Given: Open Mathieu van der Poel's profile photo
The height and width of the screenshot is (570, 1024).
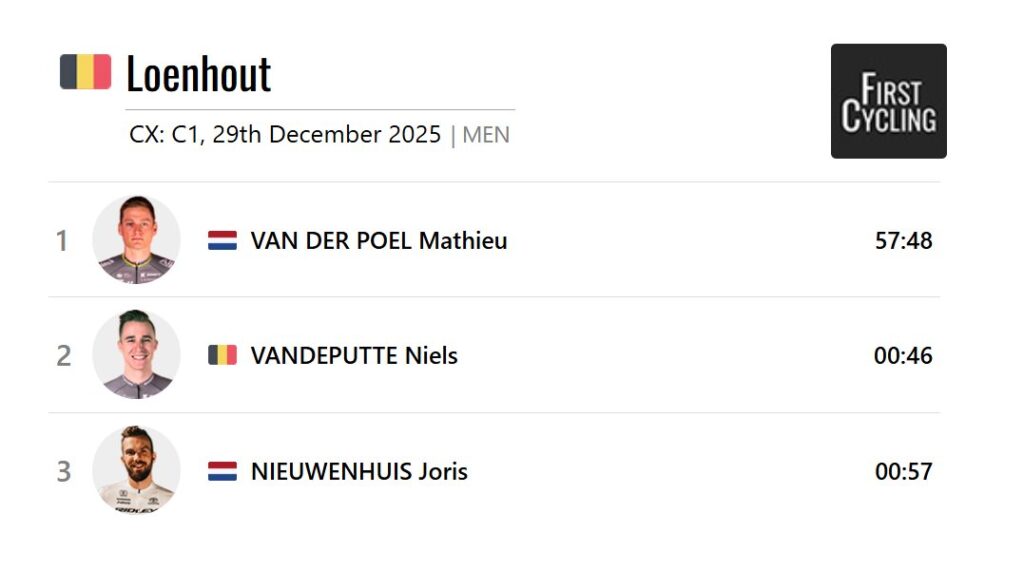Looking at the screenshot, I should tap(136, 240).
